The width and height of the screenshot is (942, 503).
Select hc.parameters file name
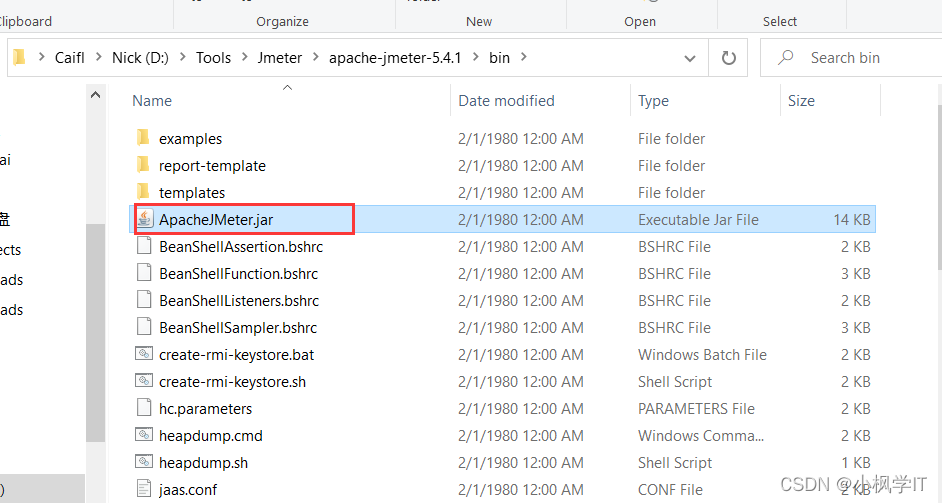pyautogui.click(x=205, y=409)
